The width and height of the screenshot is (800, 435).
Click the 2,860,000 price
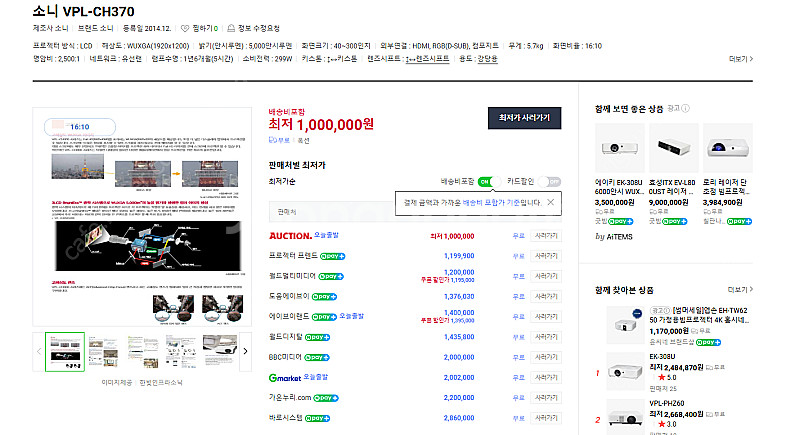pyautogui.click(x=459, y=418)
